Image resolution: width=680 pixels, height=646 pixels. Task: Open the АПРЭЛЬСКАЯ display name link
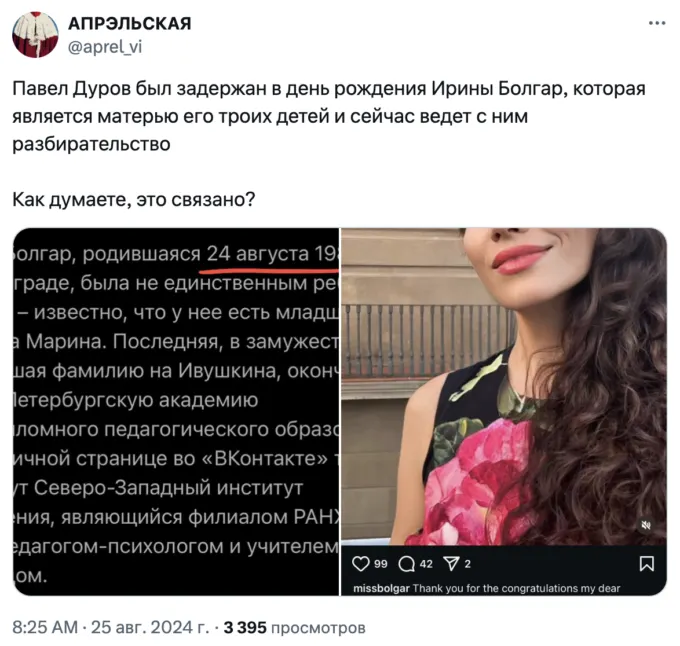coord(129,23)
